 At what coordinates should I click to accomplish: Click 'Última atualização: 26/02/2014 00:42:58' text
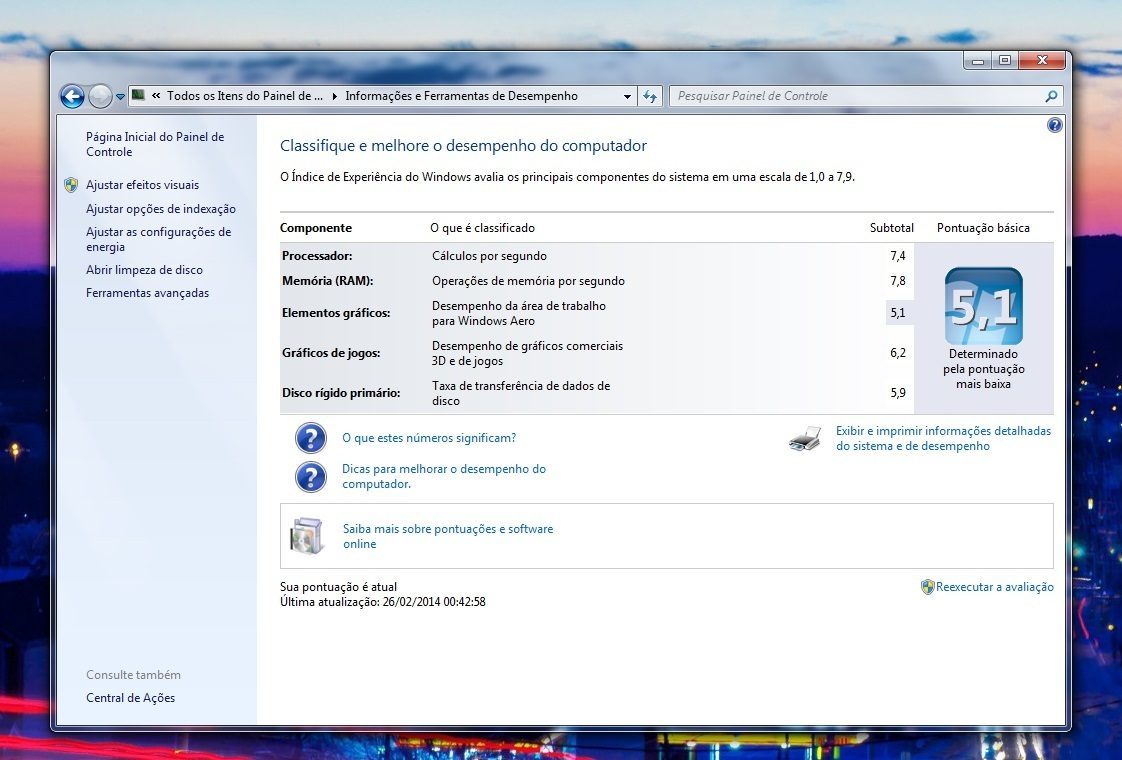383,602
